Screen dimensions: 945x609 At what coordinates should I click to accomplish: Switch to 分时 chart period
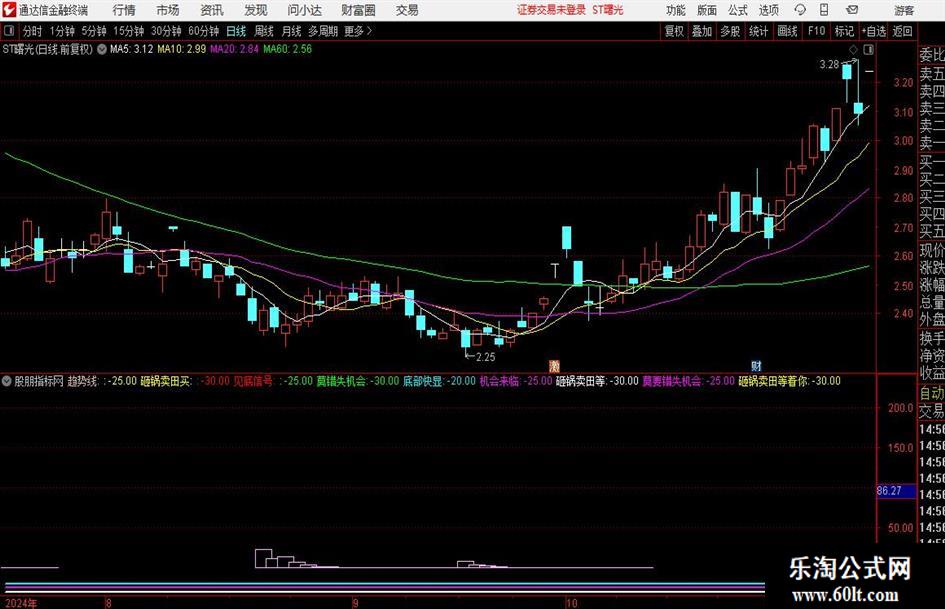(33, 31)
